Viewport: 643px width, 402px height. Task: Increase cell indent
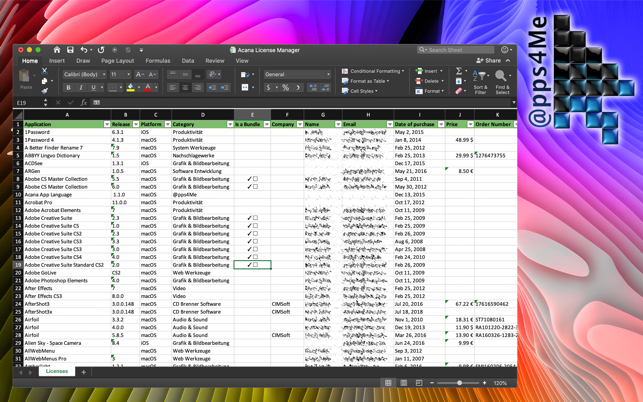[x=225, y=87]
